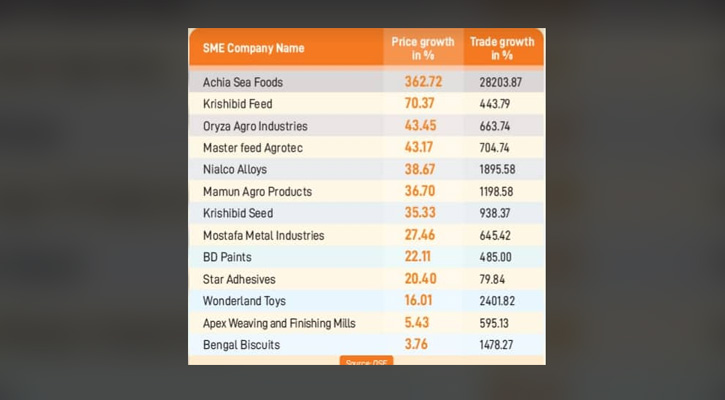Image resolution: width=725 pixels, height=400 pixels.
Task: Click the Krishibid Feed company name
Action: pos(237,104)
